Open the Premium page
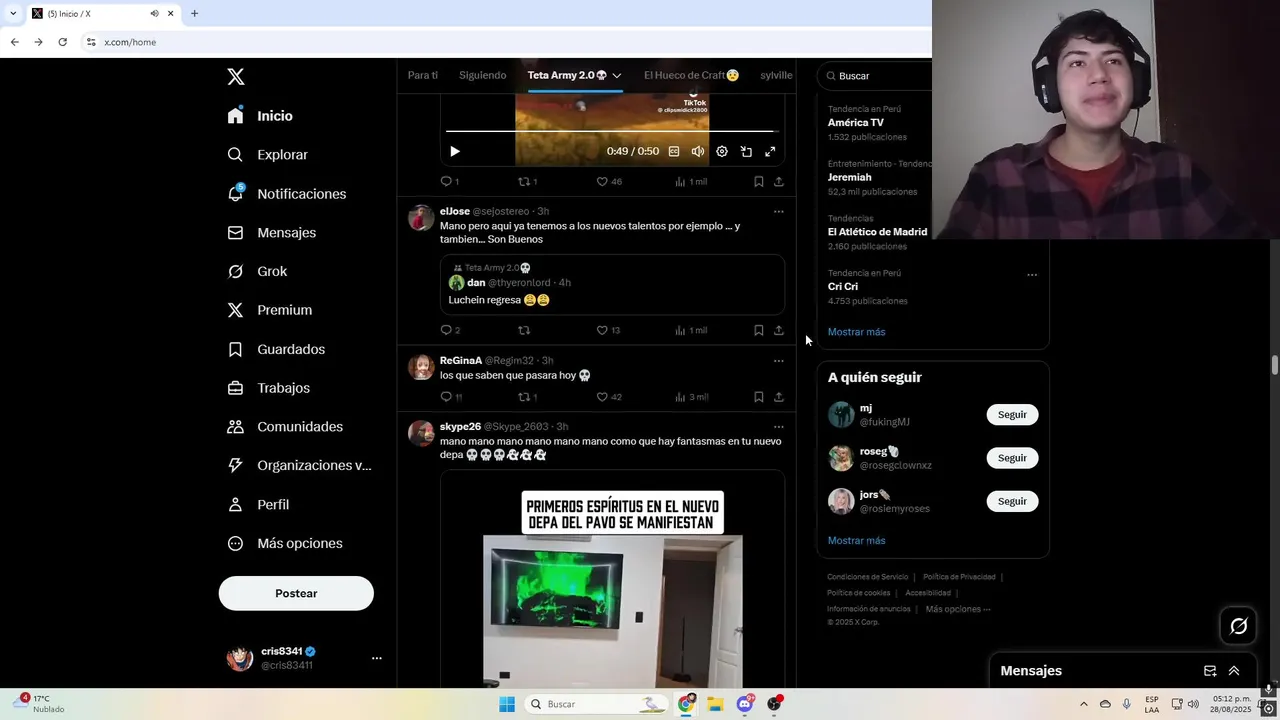The height and width of the screenshot is (720, 1280). (269, 310)
